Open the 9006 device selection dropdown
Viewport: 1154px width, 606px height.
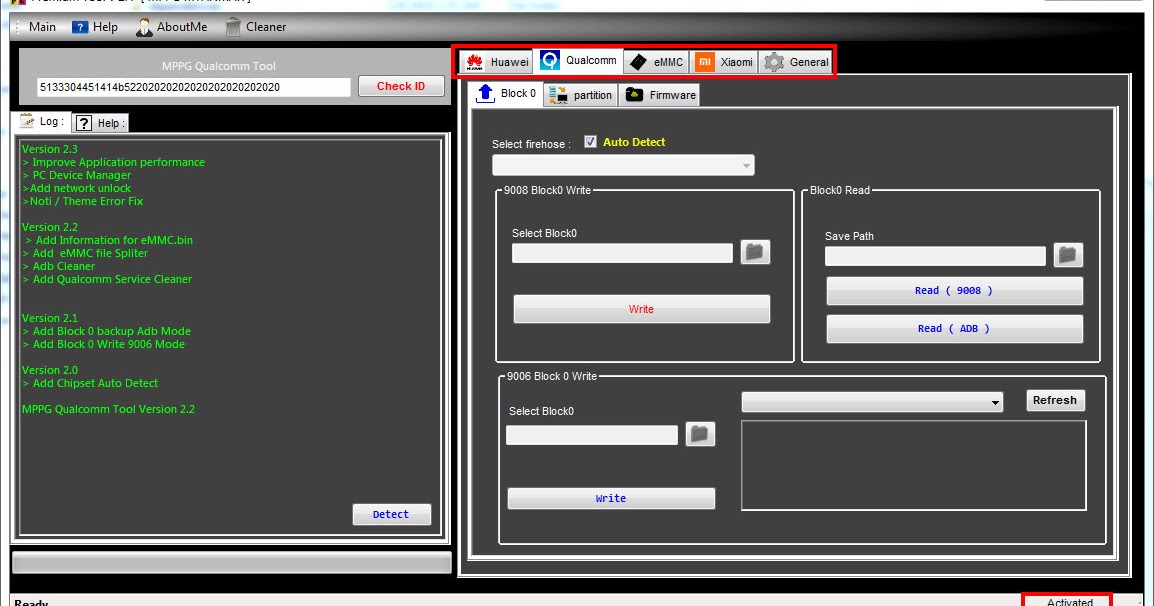997,401
